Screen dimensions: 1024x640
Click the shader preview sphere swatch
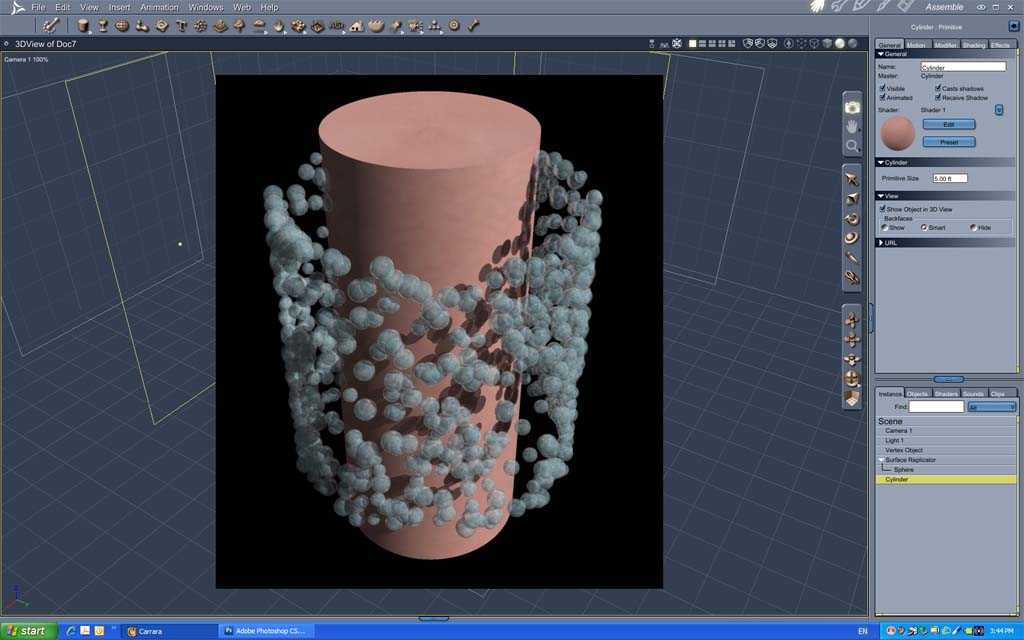tap(898, 133)
